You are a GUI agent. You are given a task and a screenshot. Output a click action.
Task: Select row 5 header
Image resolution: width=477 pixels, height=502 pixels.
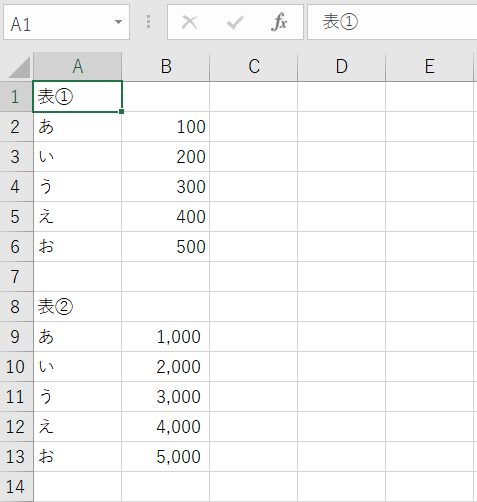tap(16, 217)
